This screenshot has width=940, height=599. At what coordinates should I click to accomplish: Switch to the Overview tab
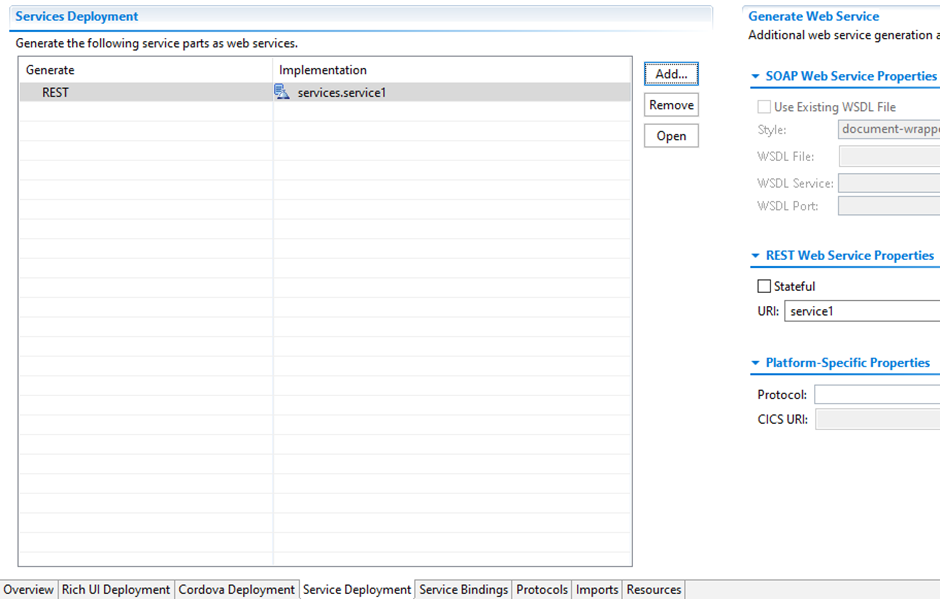[28, 589]
